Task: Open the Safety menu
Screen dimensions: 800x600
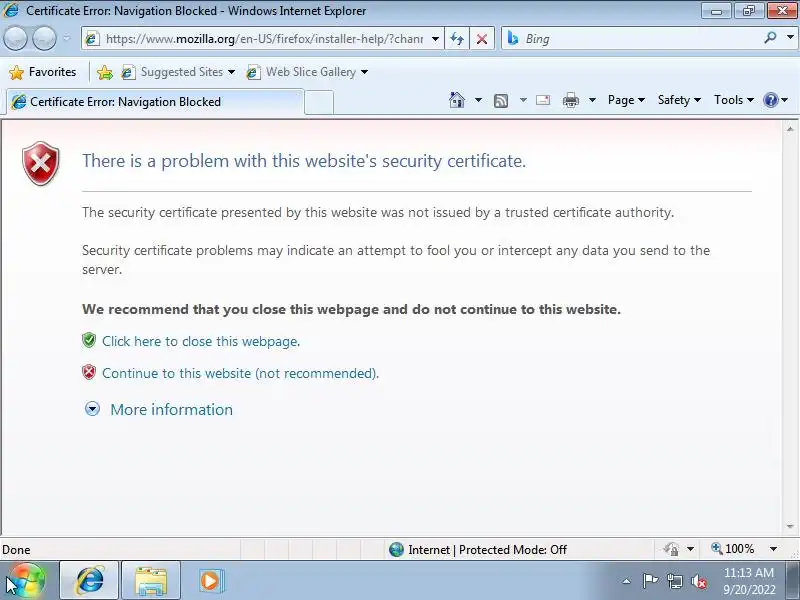Action: coord(679,100)
